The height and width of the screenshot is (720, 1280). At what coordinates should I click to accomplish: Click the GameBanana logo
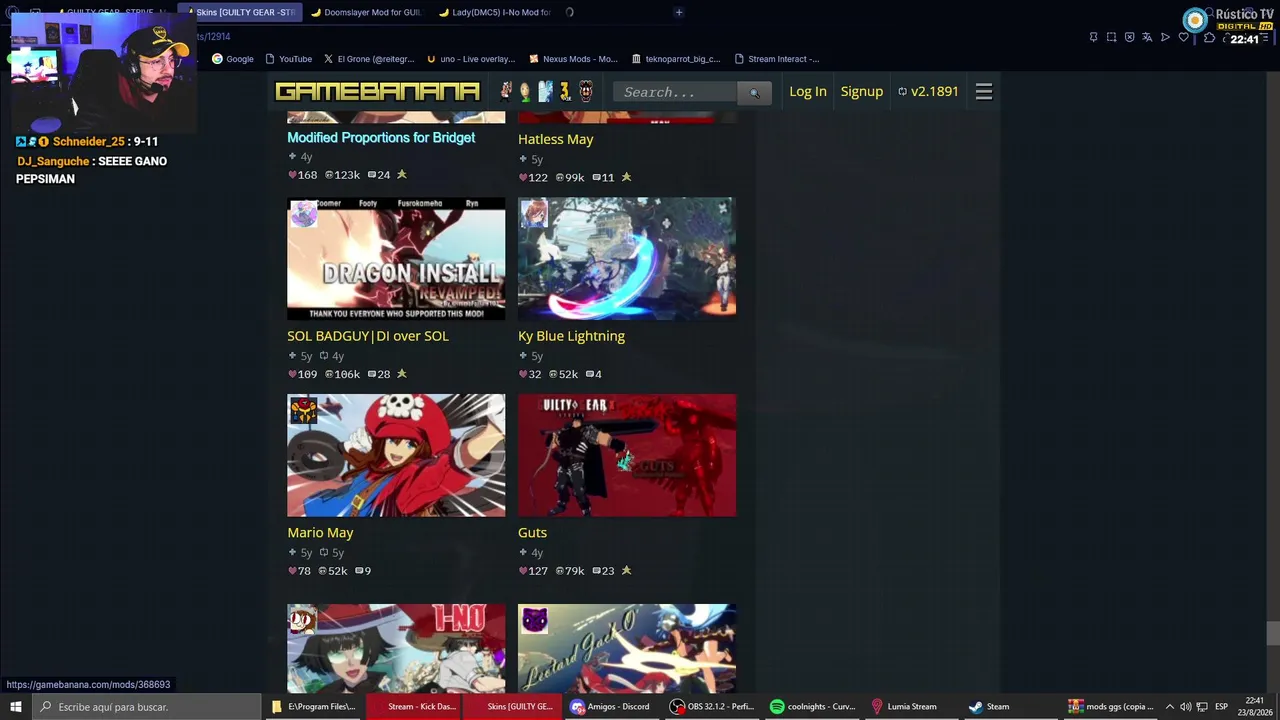378,92
